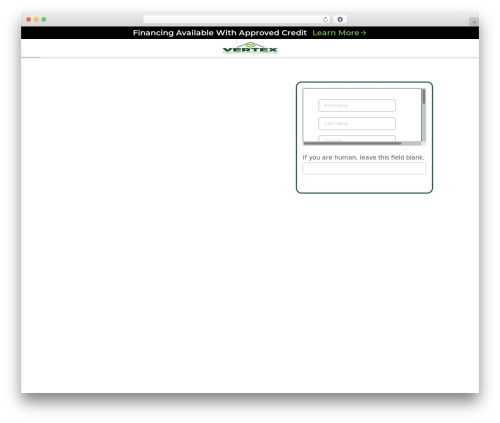Minimize the window with the yellow button
Viewport: 500px width, 423px height.
[36, 19]
